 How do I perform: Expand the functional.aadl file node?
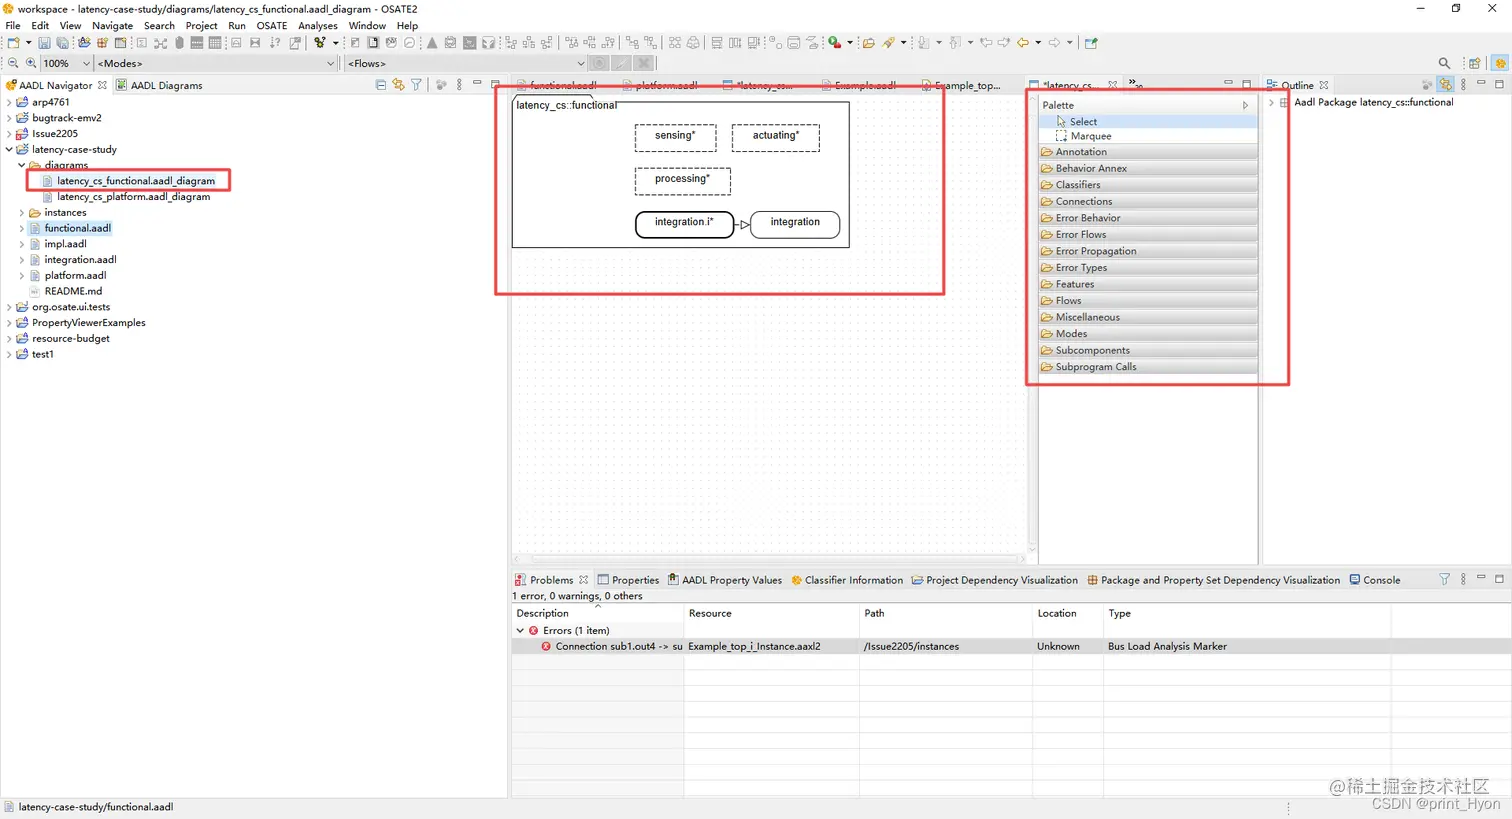(21, 228)
